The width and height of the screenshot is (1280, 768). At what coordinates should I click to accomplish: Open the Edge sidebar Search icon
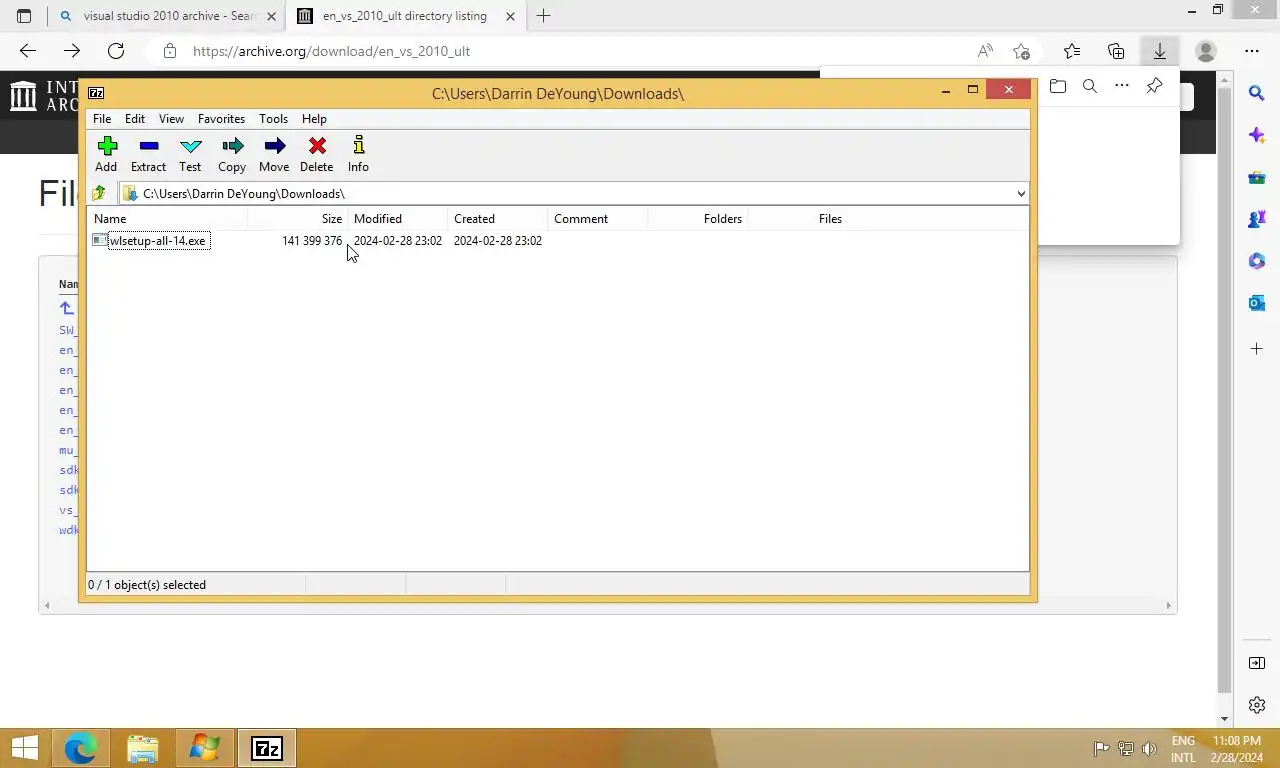click(1257, 93)
